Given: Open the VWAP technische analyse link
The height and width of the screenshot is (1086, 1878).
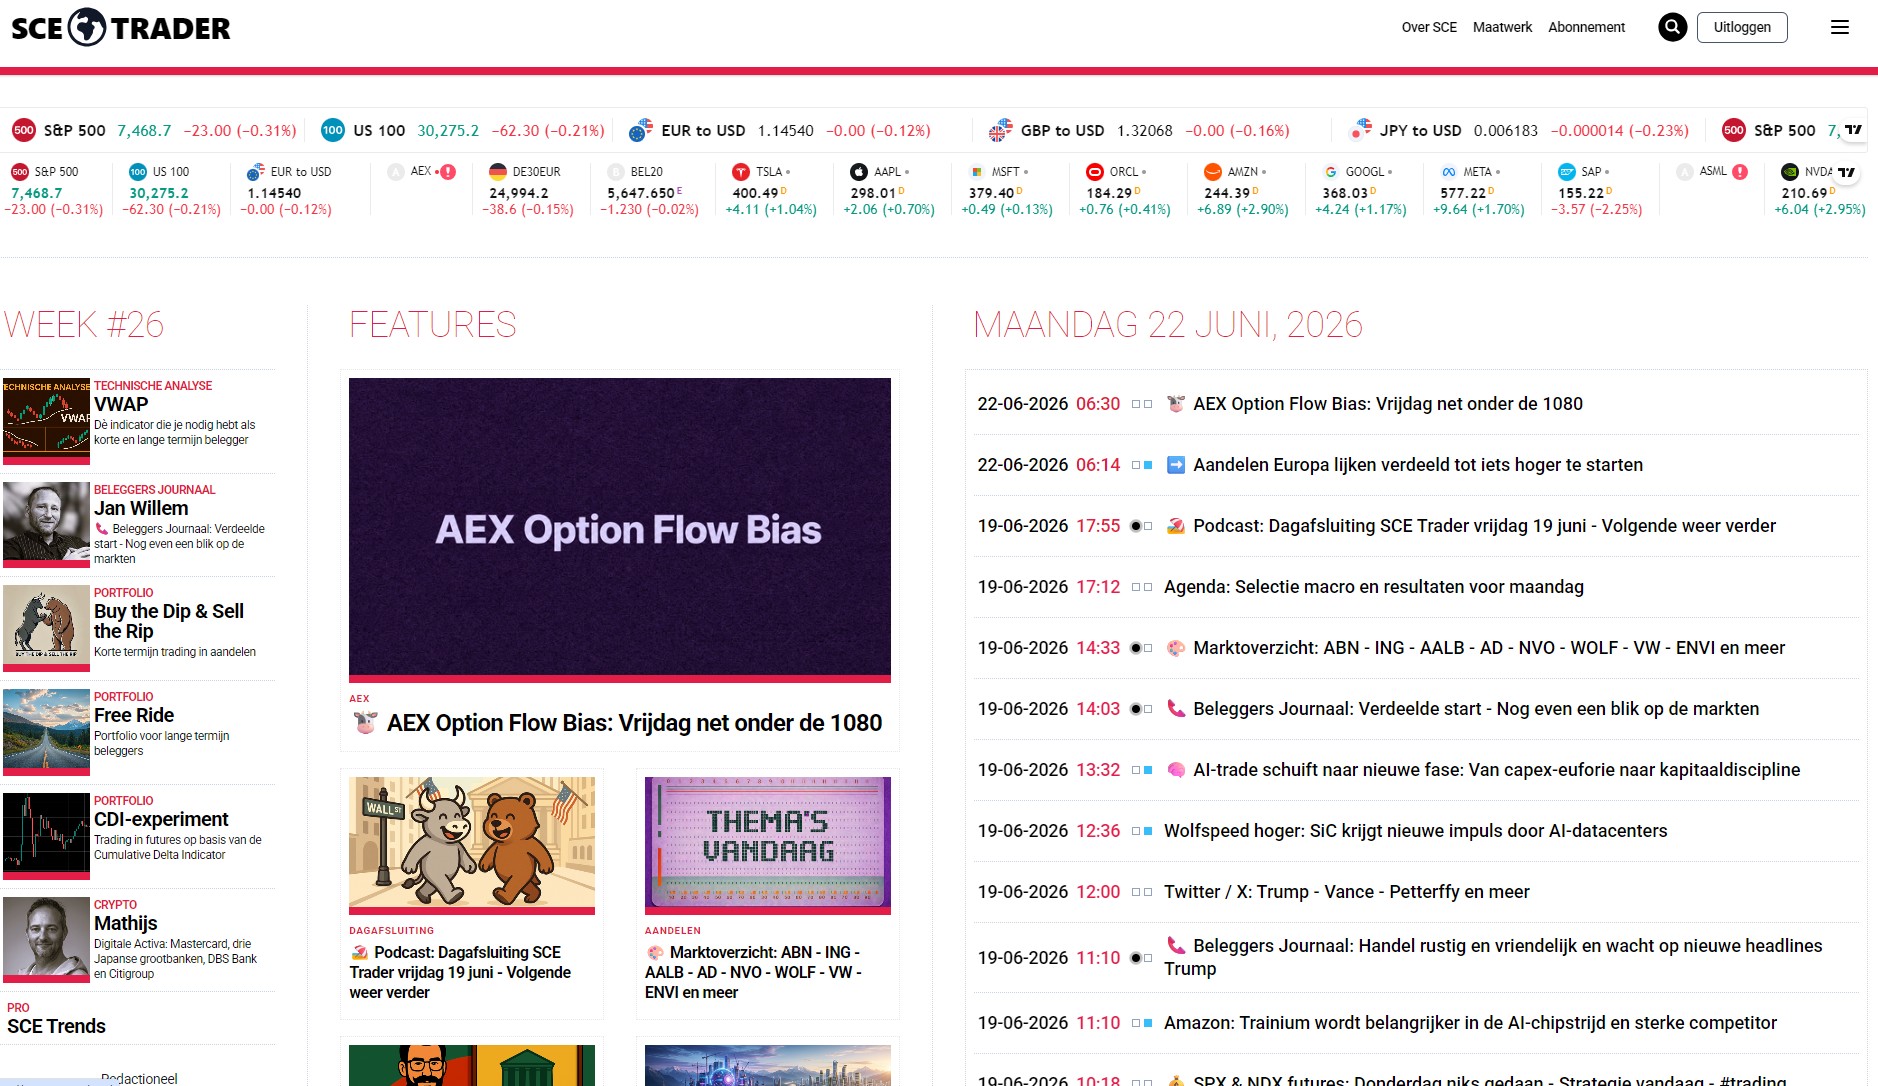Looking at the screenshot, I should point(121,405).
